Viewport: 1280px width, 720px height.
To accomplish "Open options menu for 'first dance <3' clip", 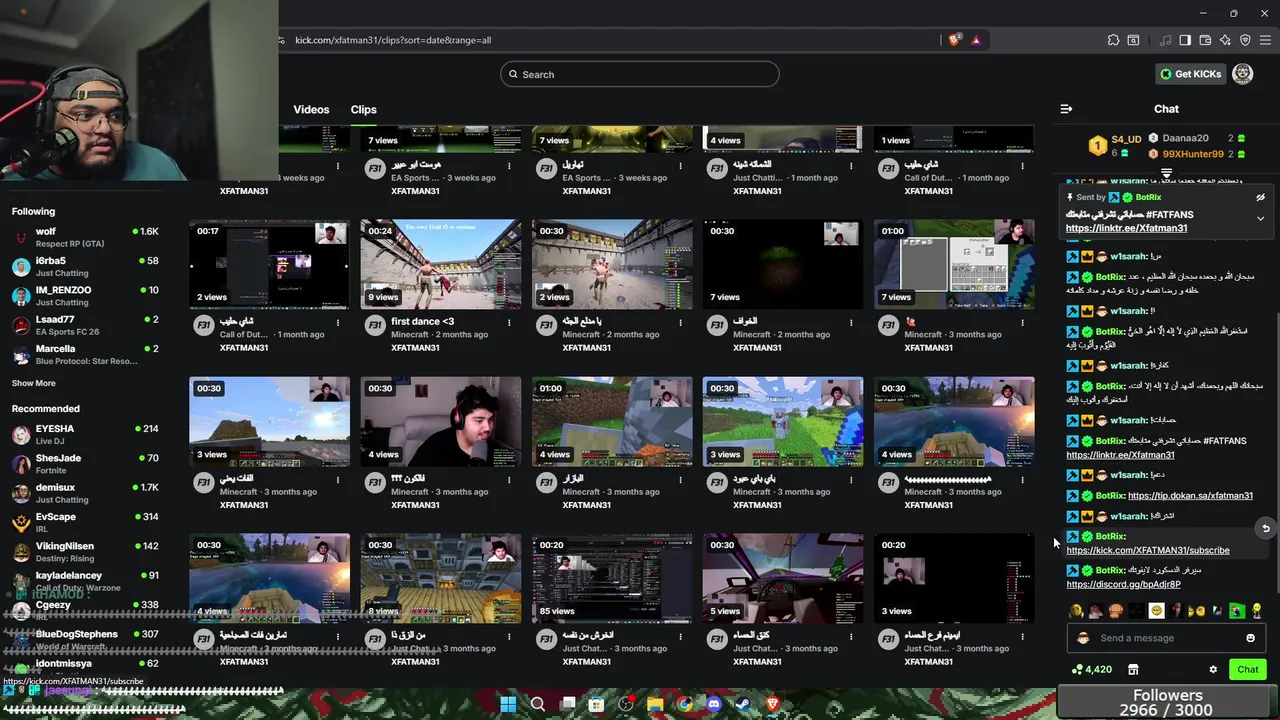I will [x=509, y=322].
